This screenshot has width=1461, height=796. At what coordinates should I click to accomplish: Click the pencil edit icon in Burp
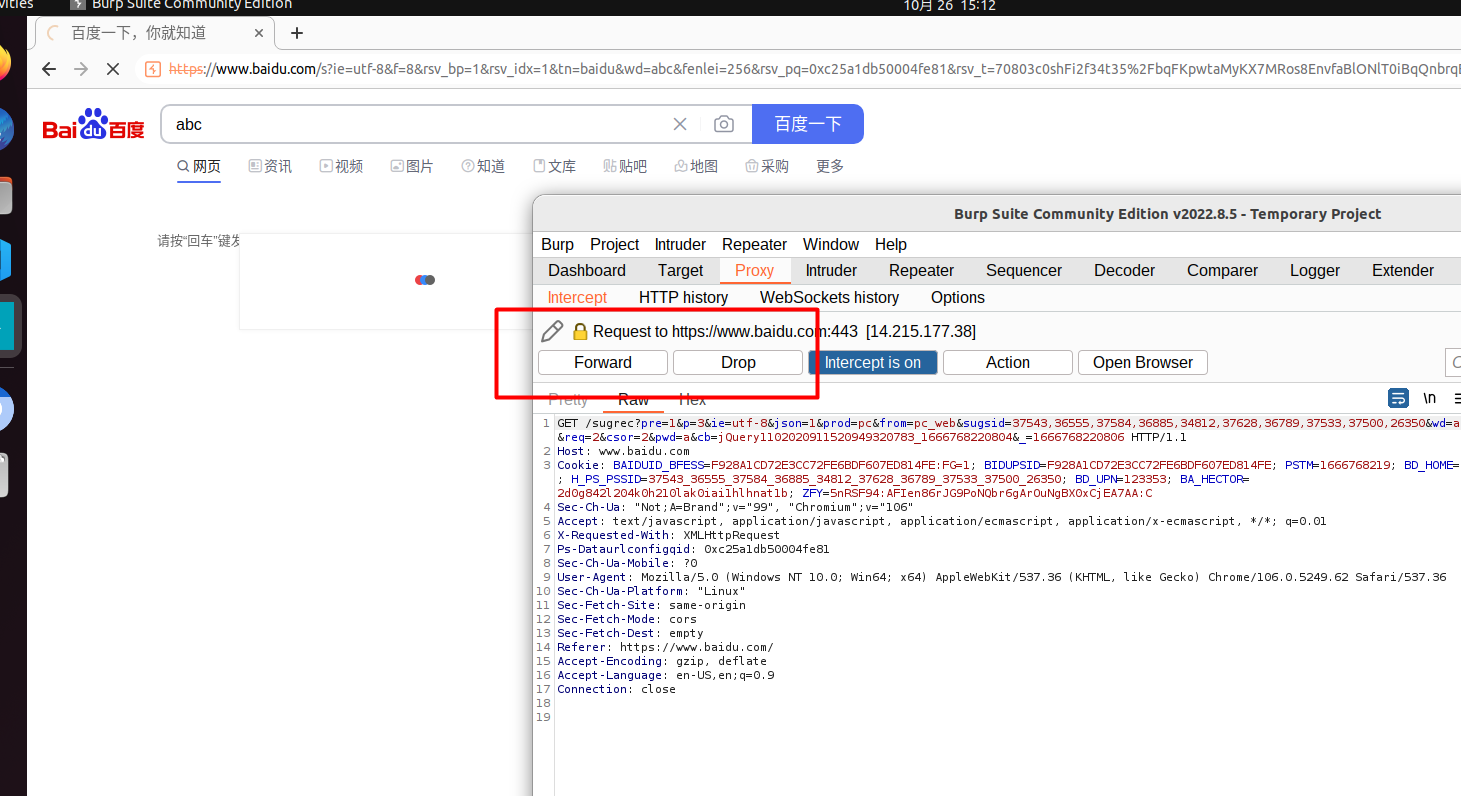click(552, 331)
